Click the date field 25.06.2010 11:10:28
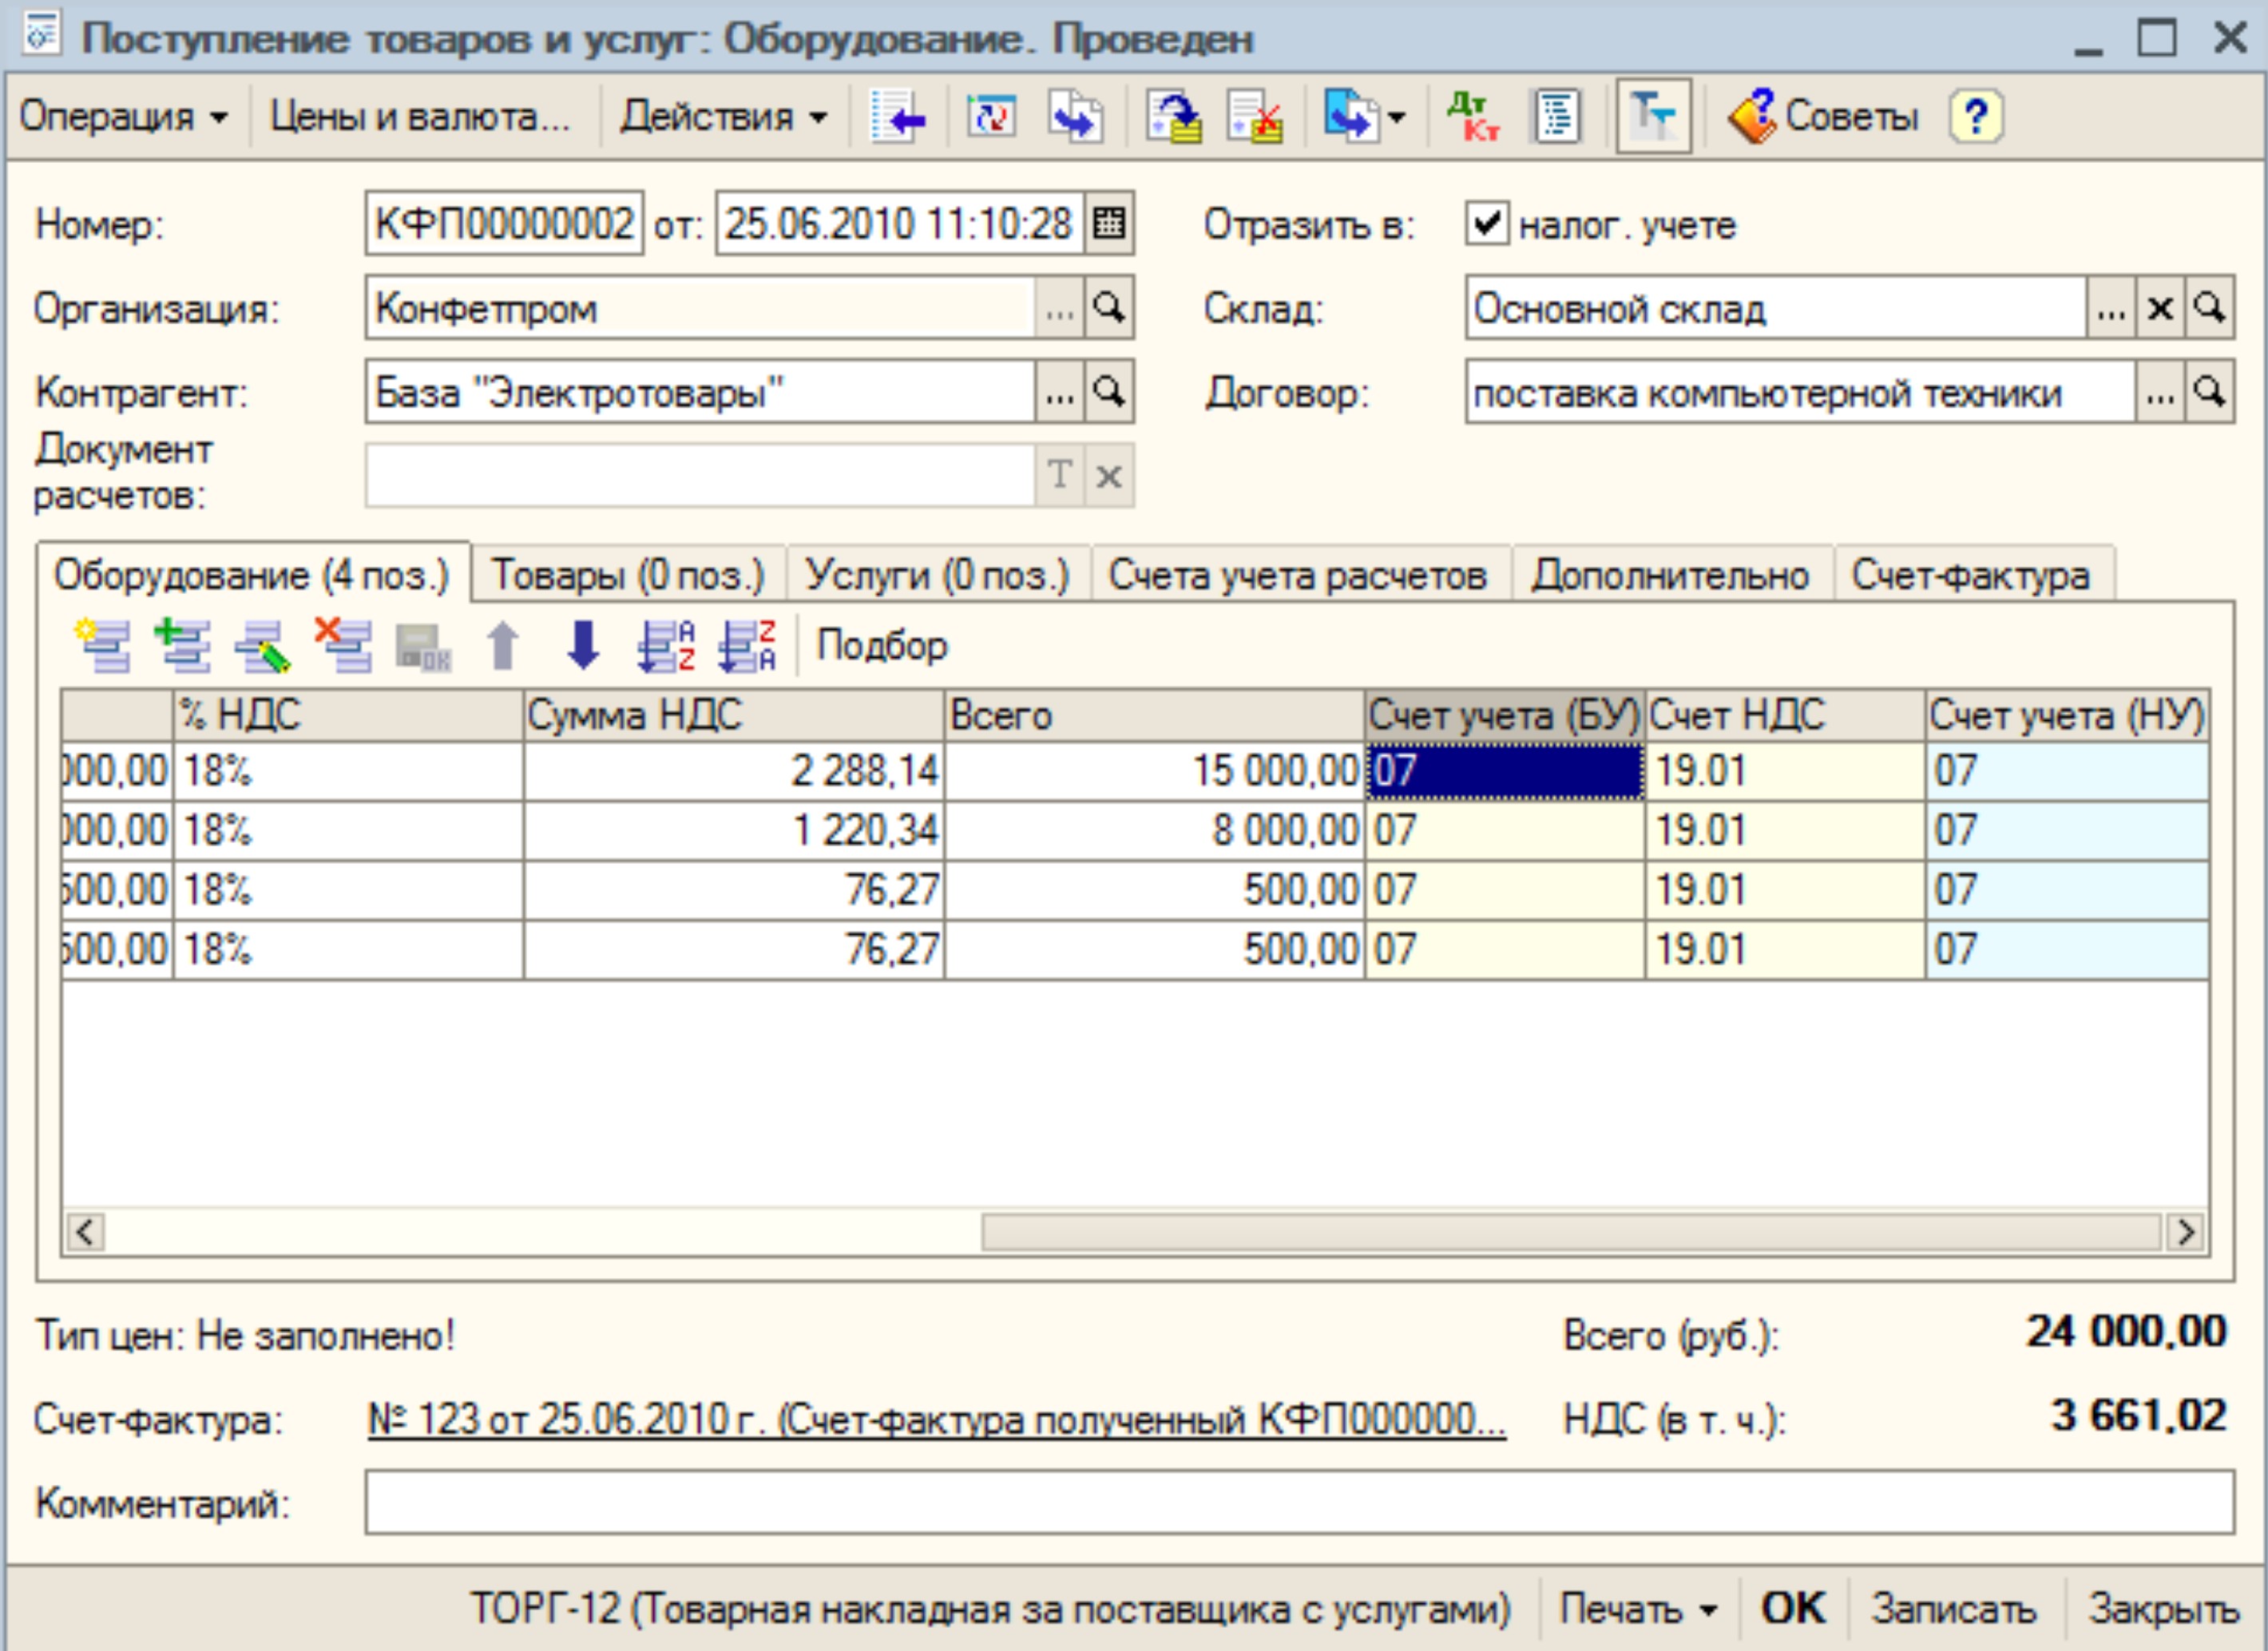 (899, 223)
